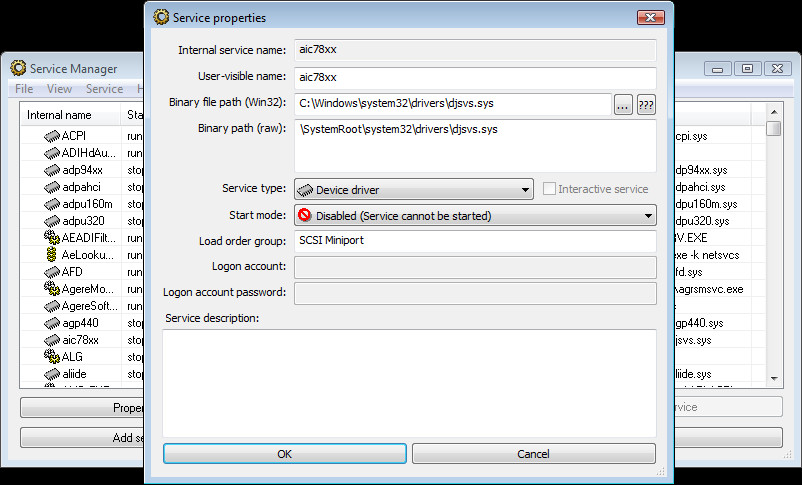Maximize the Service Manager window
Image resolution: width=802 pixels, height=485 pixels.
click(x=747, y=68)
